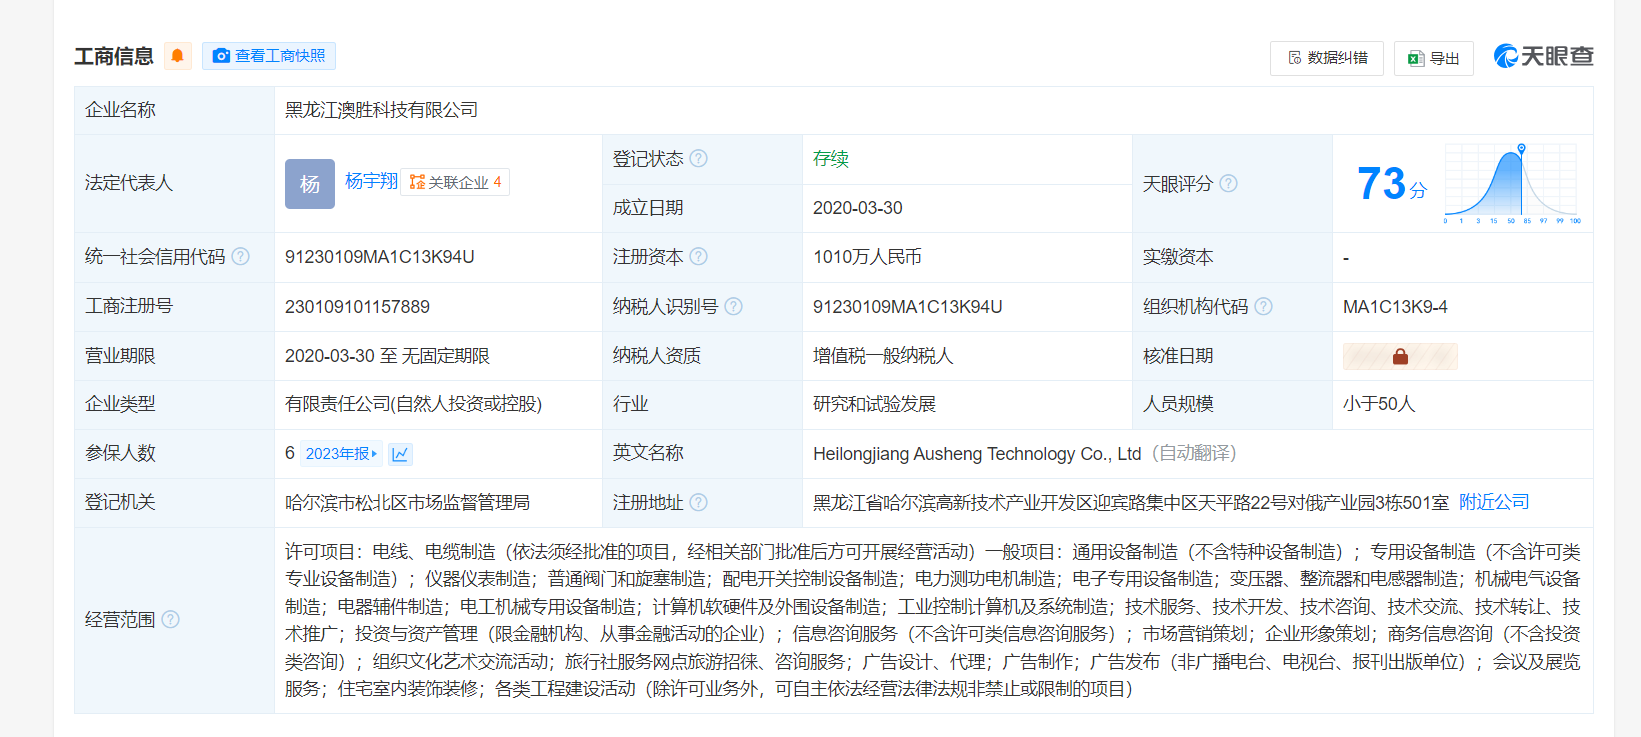Click the 数据纠错 button
The image size is (1641, 737).
point(1327,58)
